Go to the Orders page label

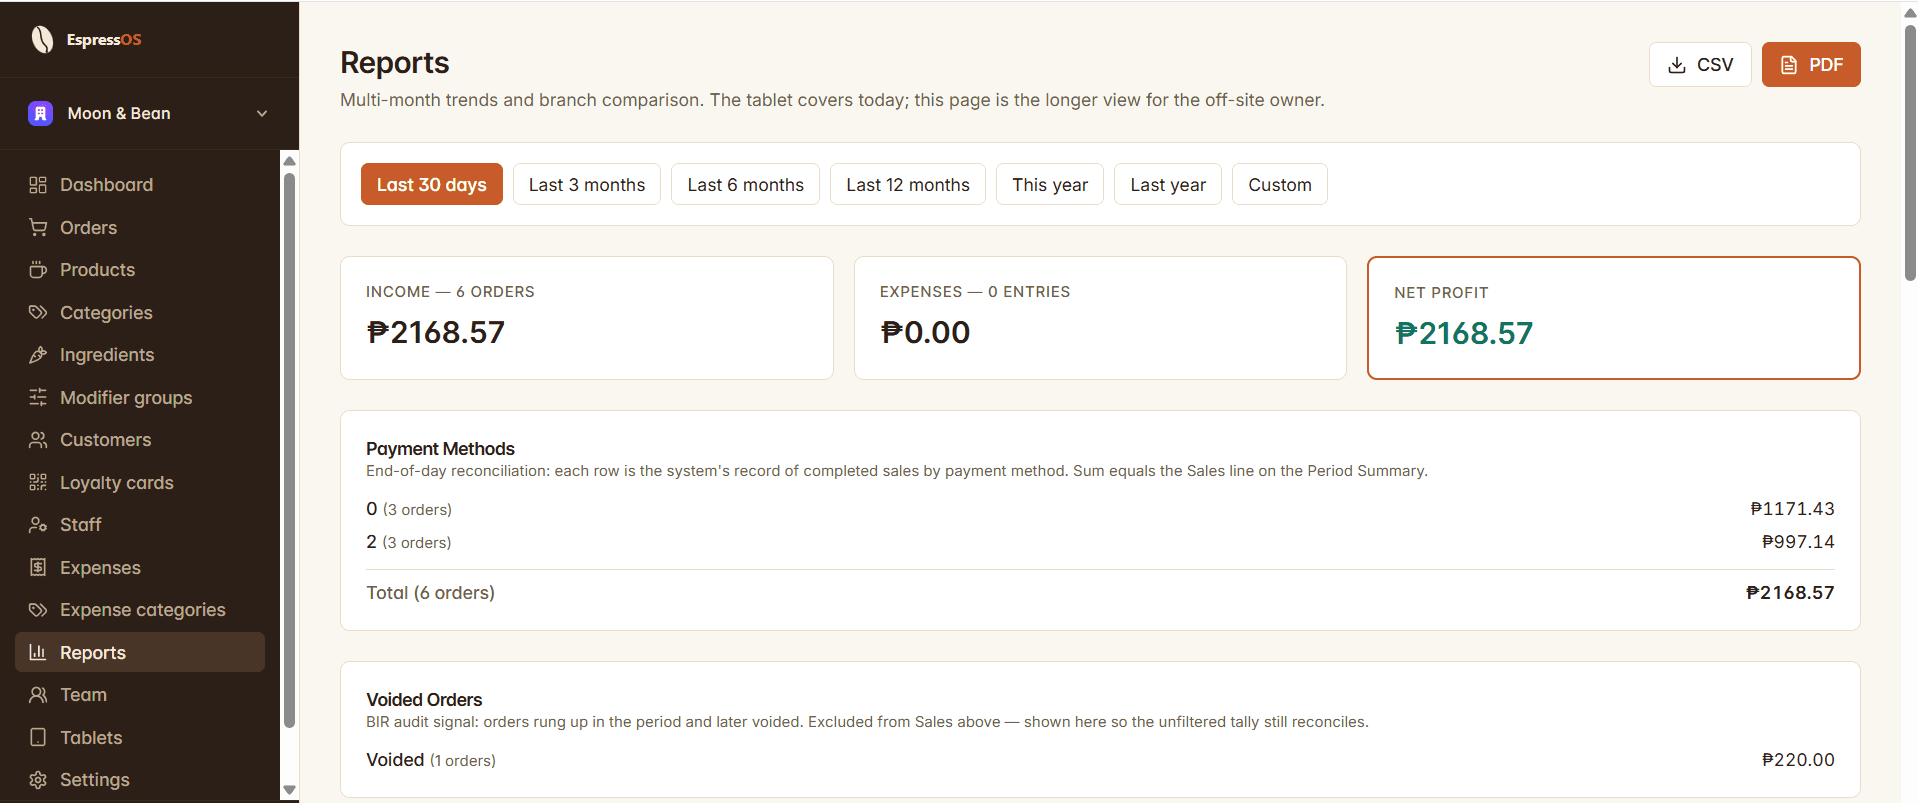[x=88, y=228]
